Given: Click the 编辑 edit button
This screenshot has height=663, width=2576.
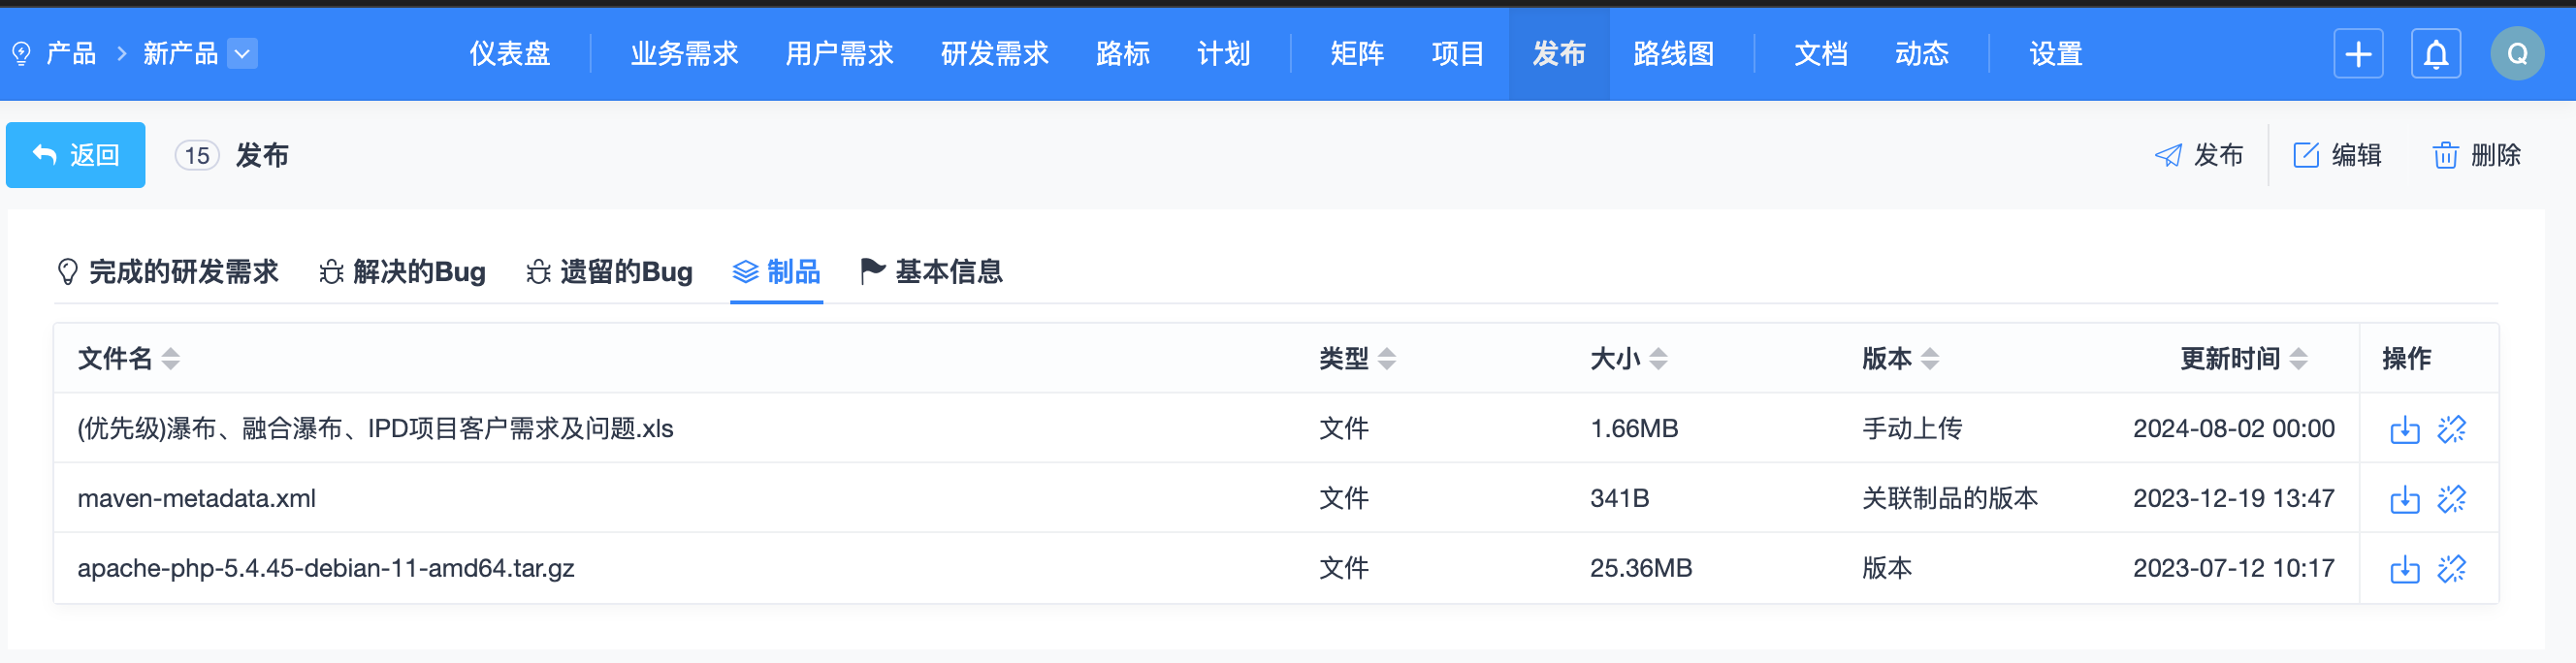Looking at the screenshot, I should 2337,155.
